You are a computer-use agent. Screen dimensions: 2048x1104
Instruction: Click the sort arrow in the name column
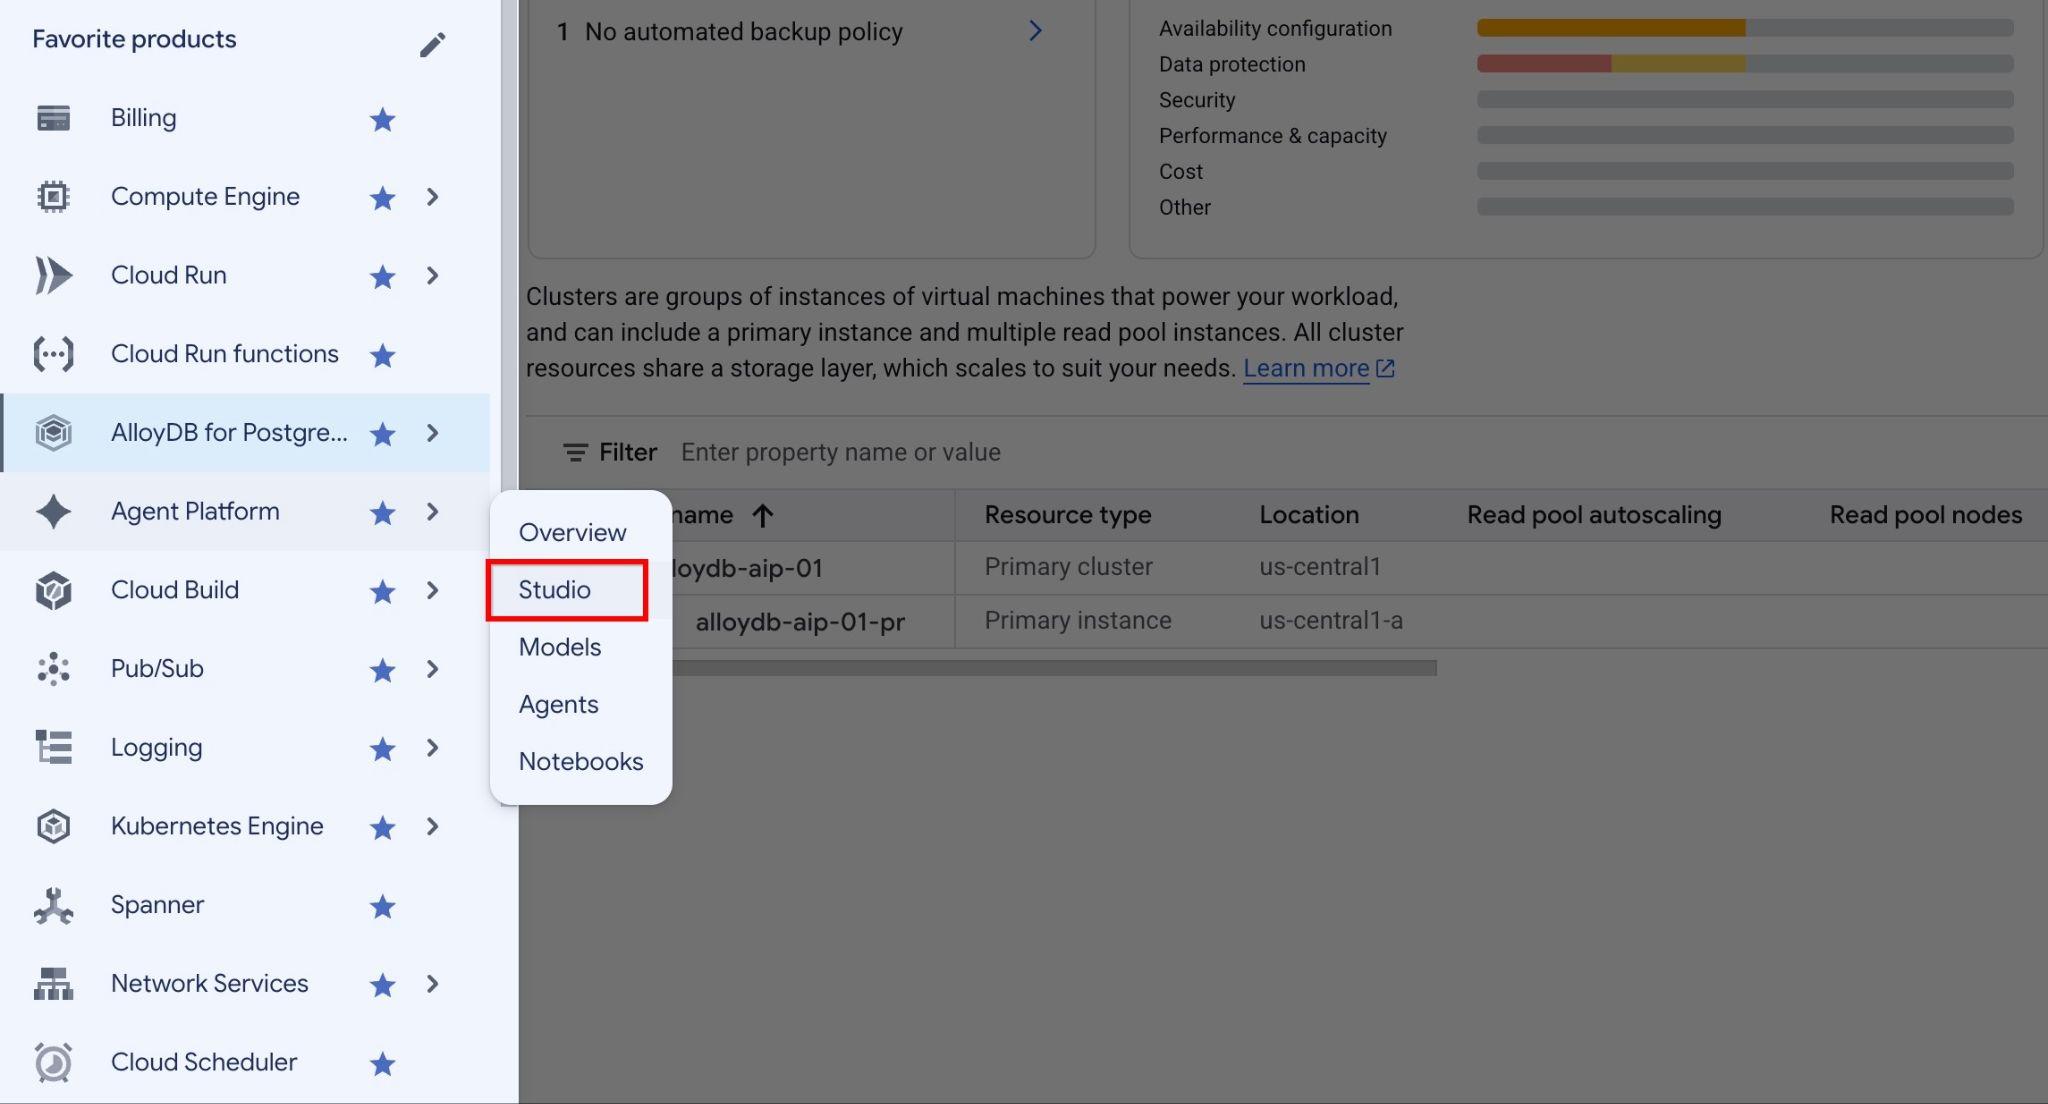tap(763, 516)
